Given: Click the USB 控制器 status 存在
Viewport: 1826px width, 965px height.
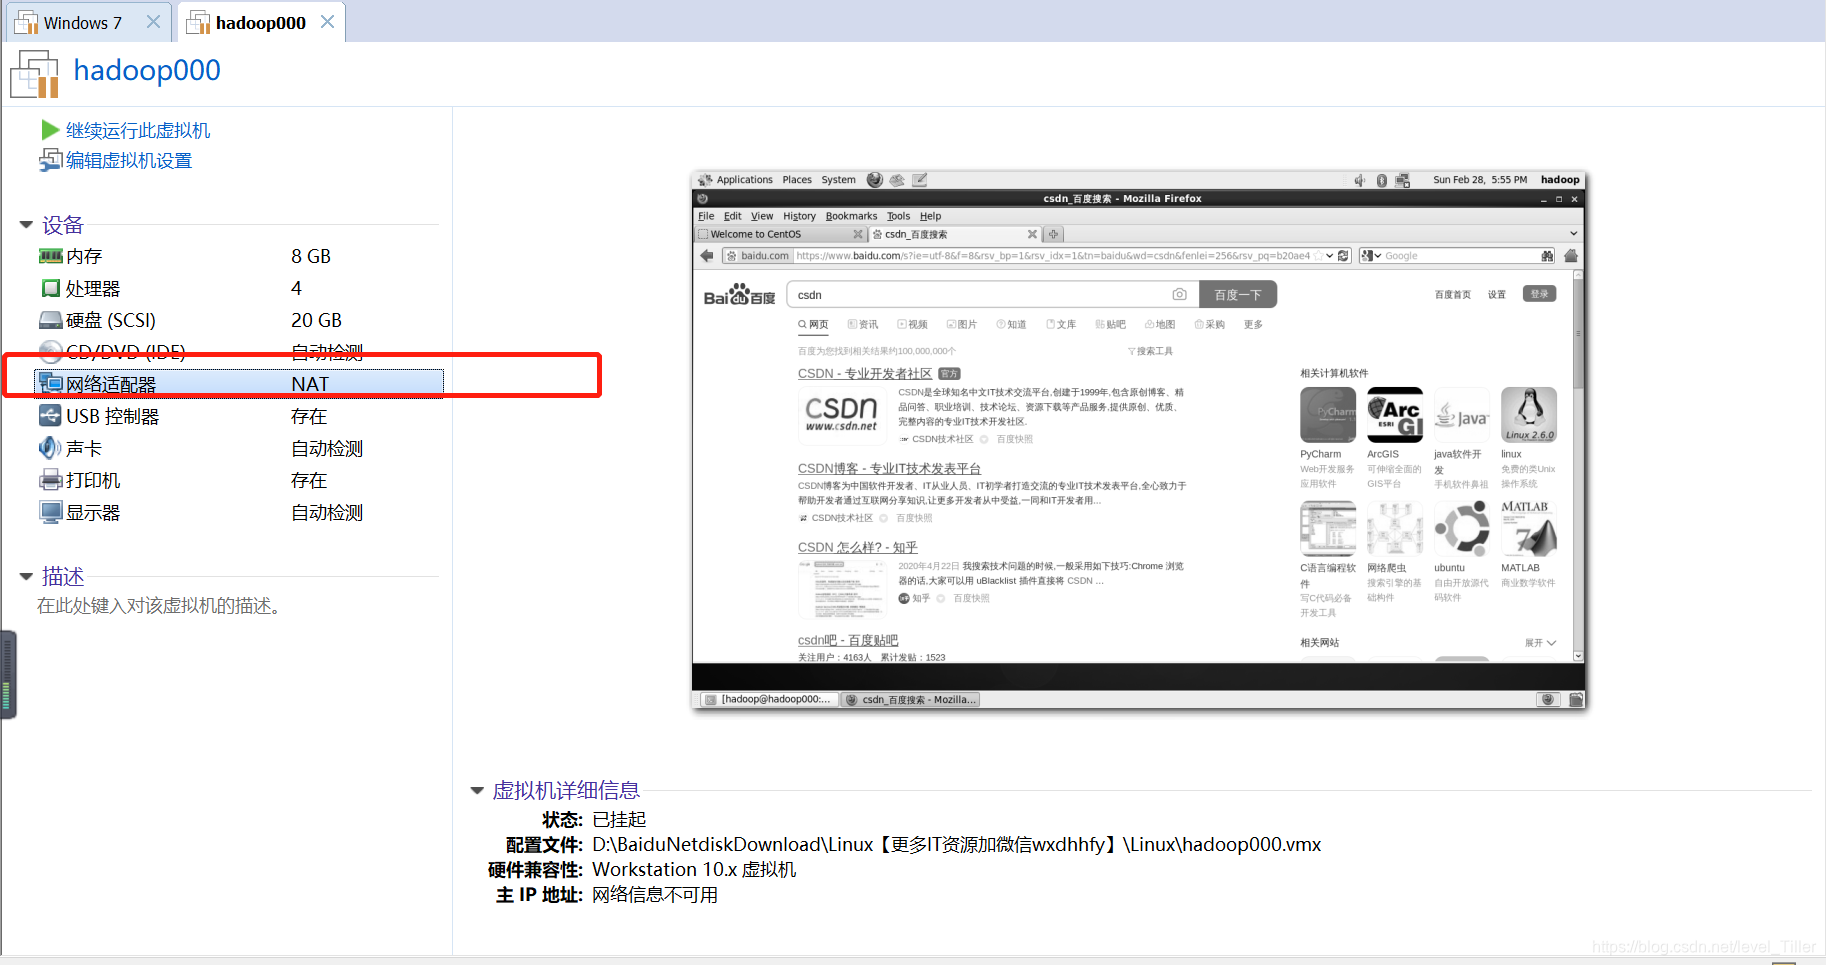Looking at the screenshot, I should 309,416.
